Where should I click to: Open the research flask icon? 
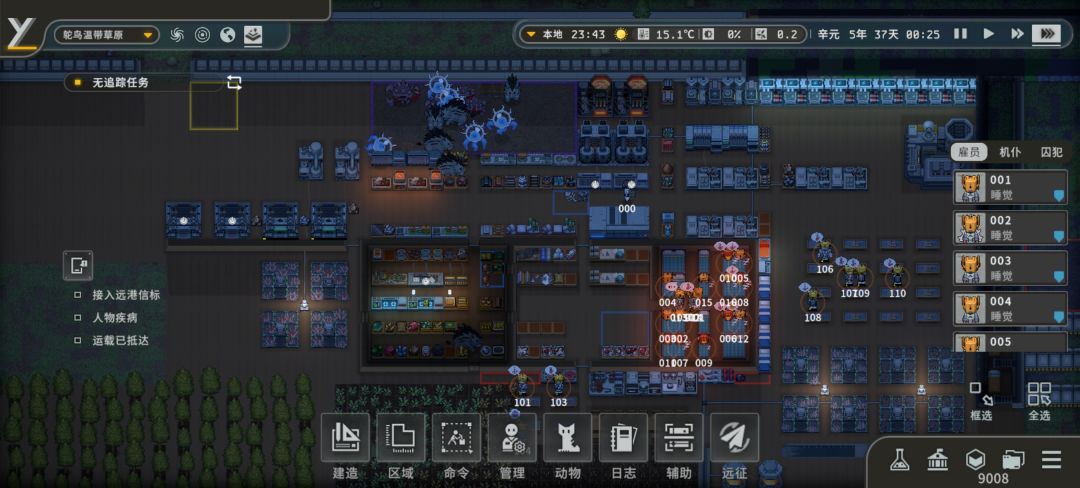[899, 460]
